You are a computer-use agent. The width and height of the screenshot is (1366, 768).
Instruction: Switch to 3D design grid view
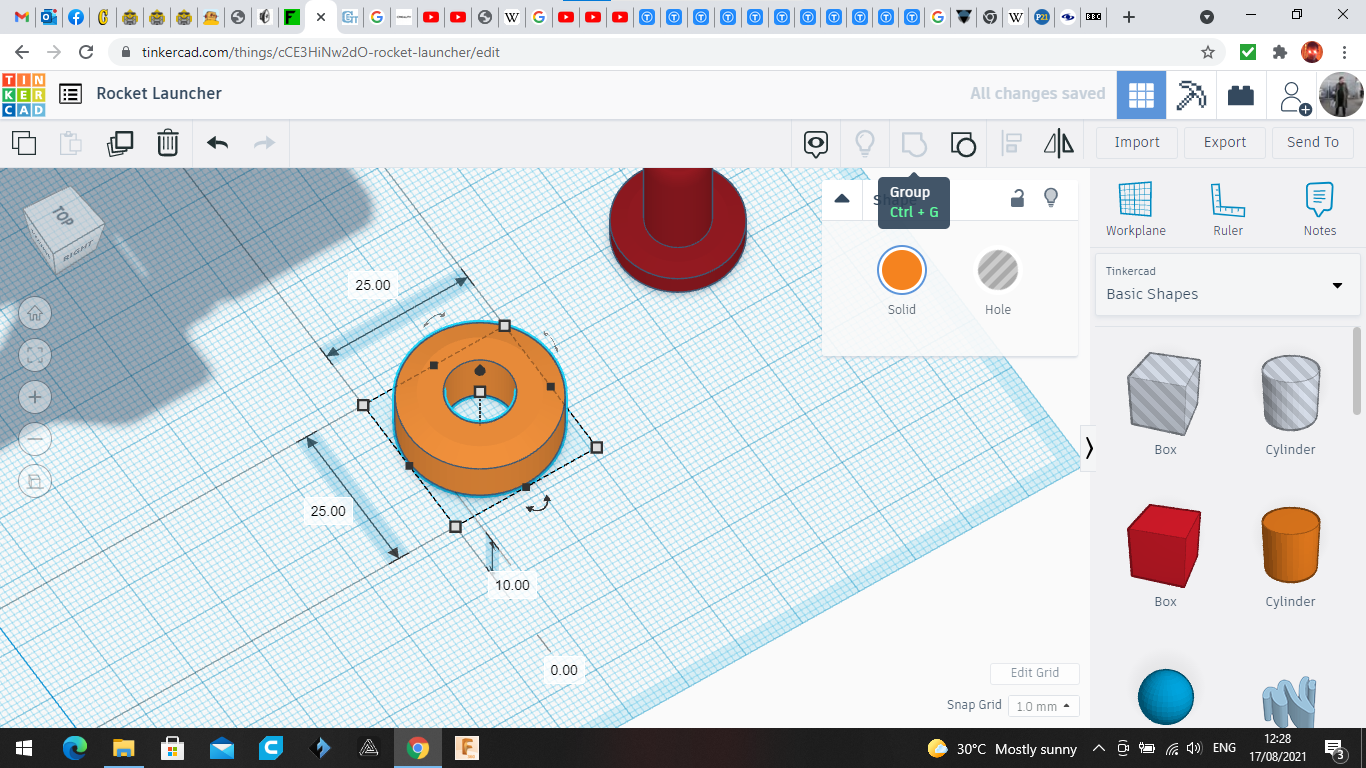(1141, 95)
